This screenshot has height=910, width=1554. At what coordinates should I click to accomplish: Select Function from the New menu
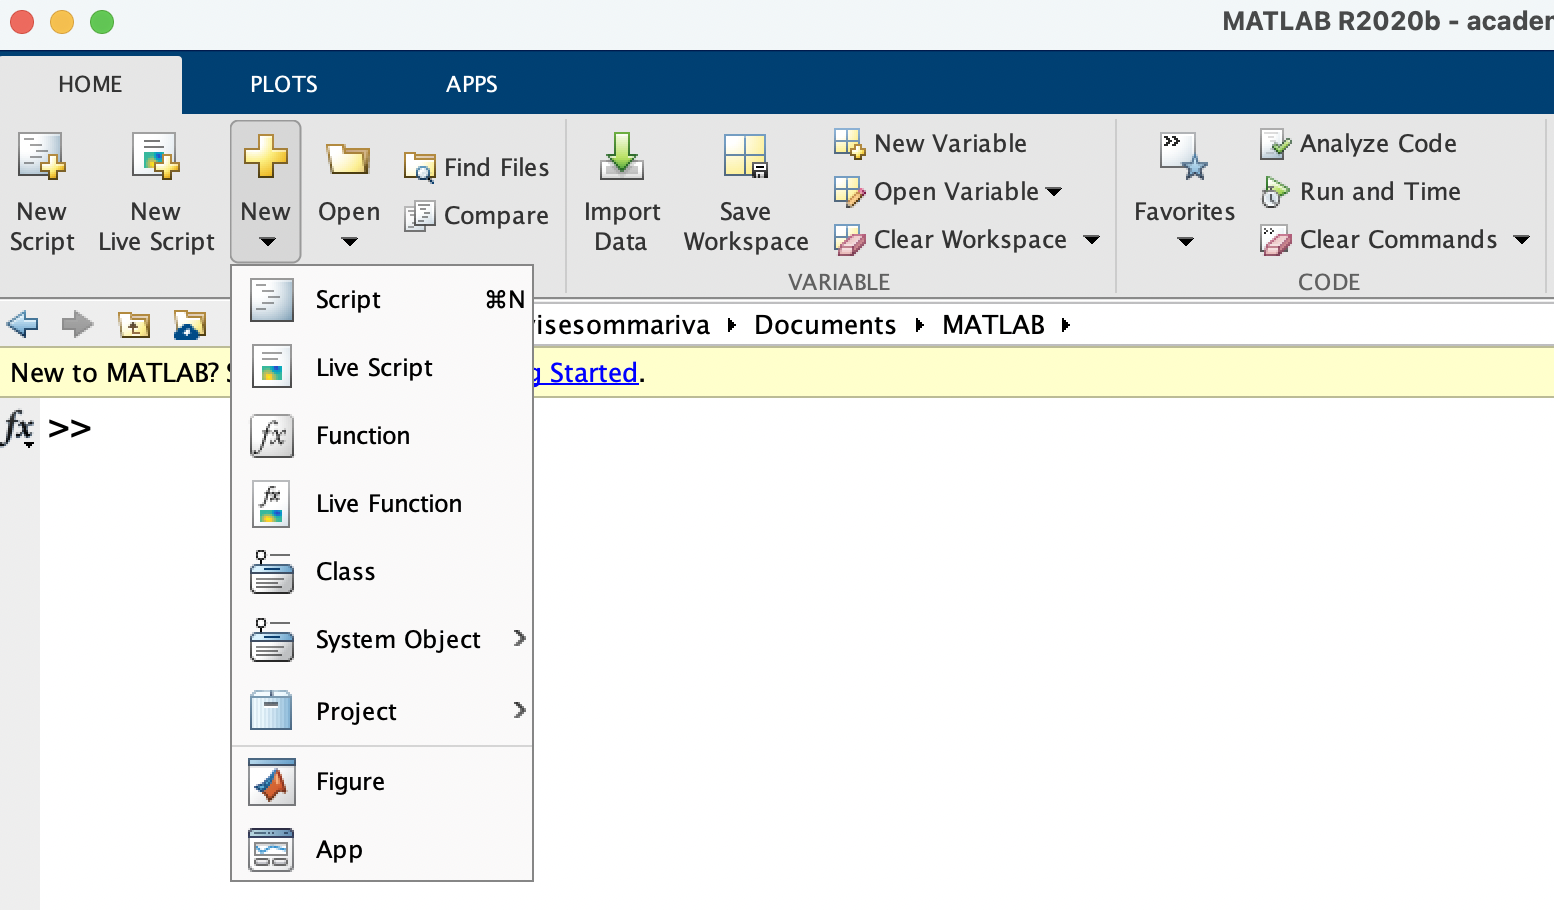(x=382, y=435)
